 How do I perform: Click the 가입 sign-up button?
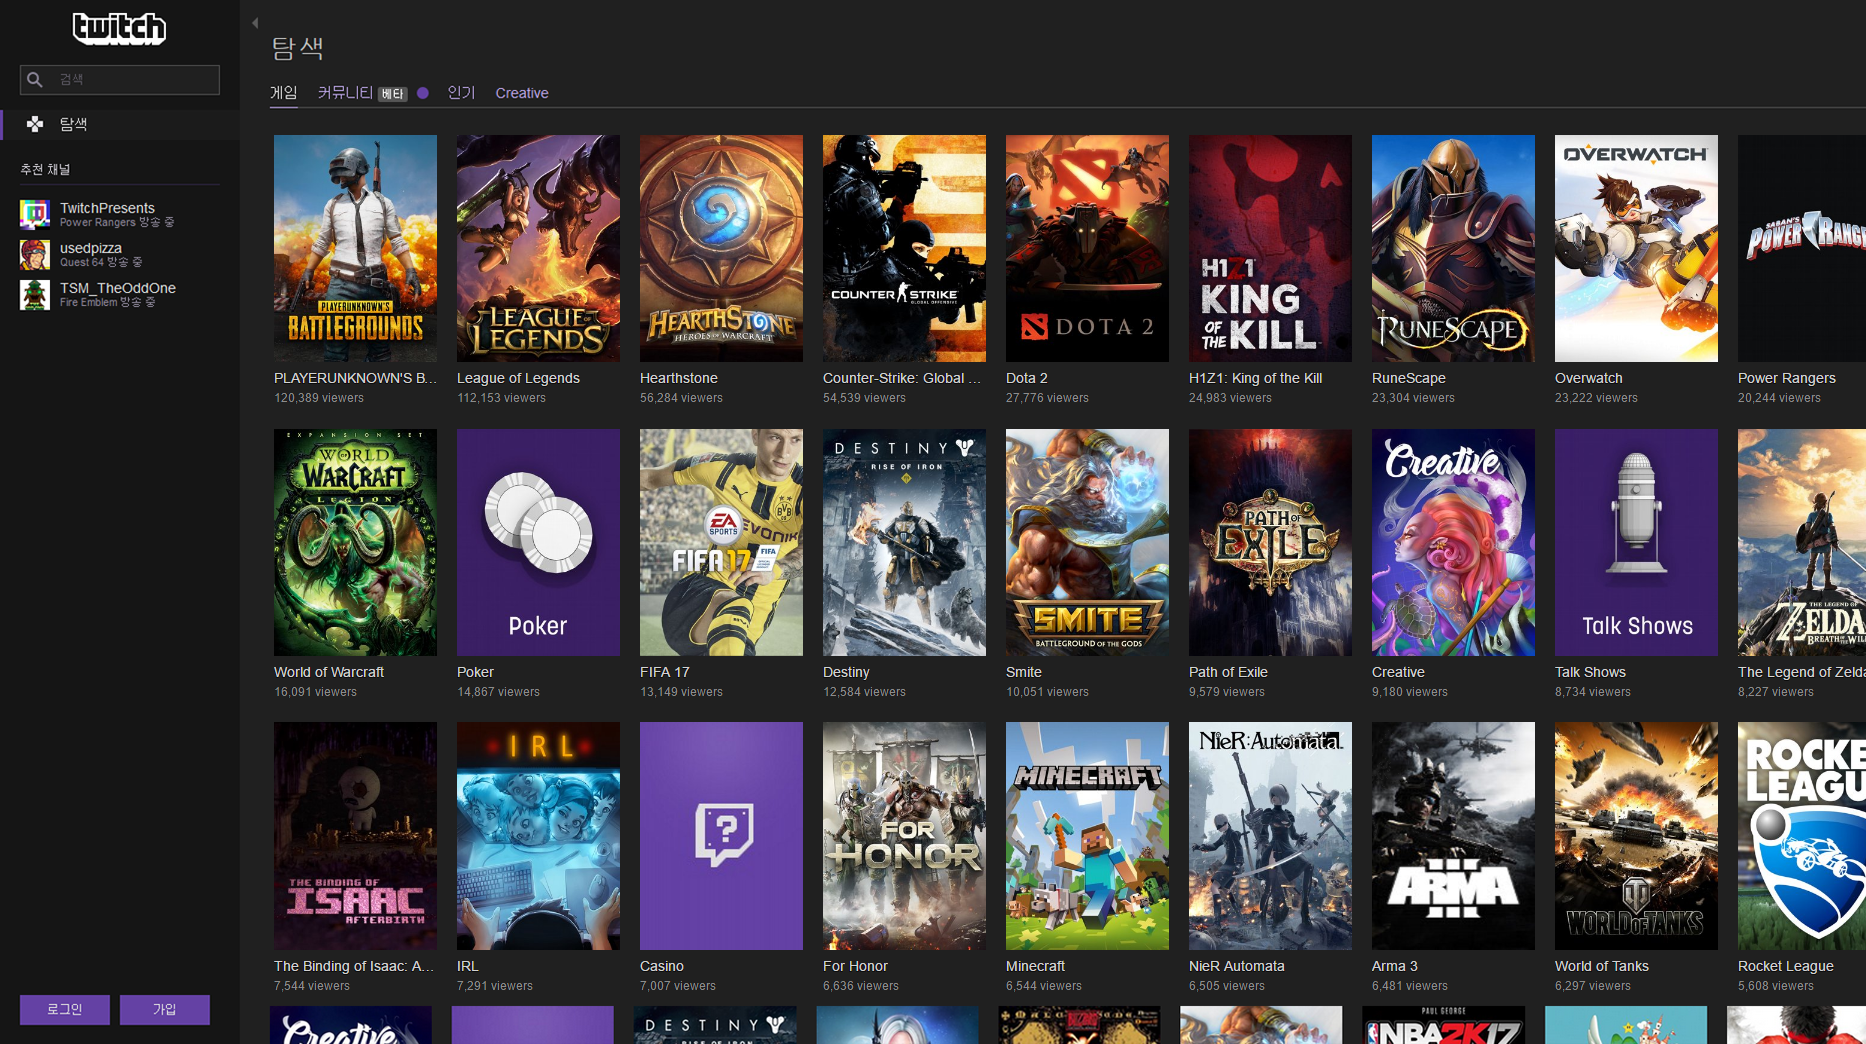pyautogui.click(x=165, y=1009)
